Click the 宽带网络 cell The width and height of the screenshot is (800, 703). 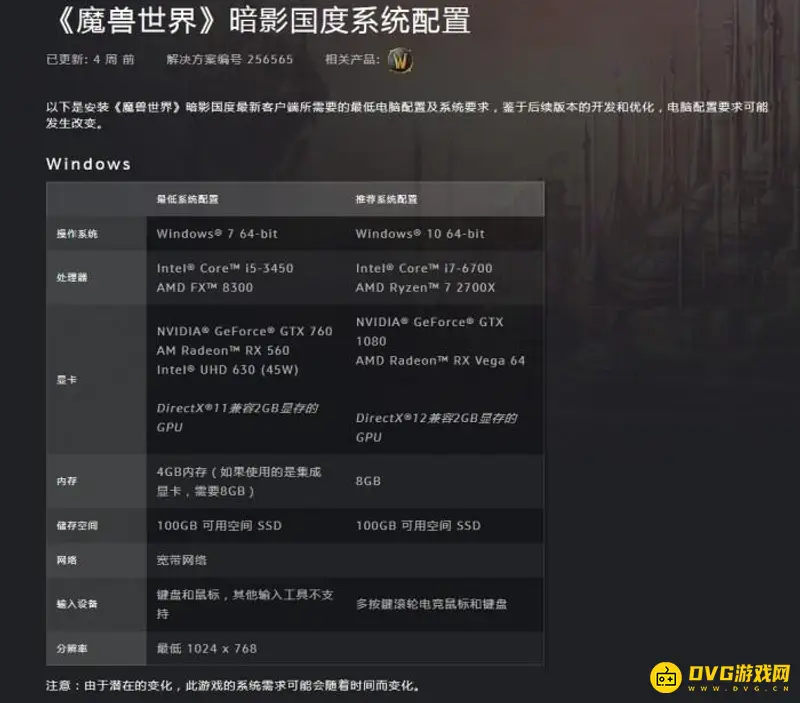tap(181, 561)
